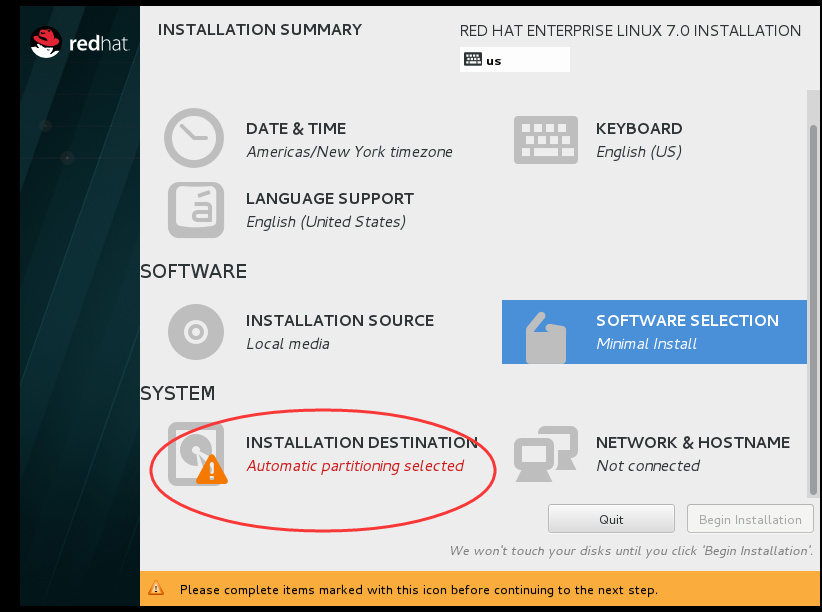Select the DATE & TIME heading
The height and width of the screenshot is (612, 822).
point(296,128)
